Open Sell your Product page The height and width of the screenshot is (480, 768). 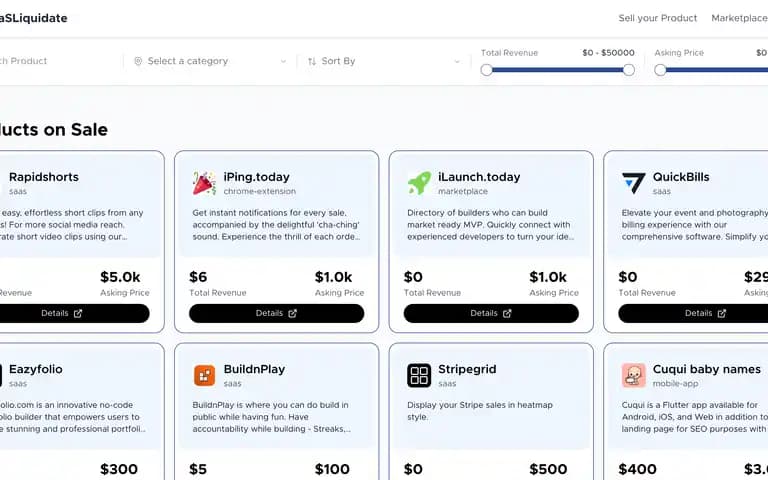coord(657,18)
